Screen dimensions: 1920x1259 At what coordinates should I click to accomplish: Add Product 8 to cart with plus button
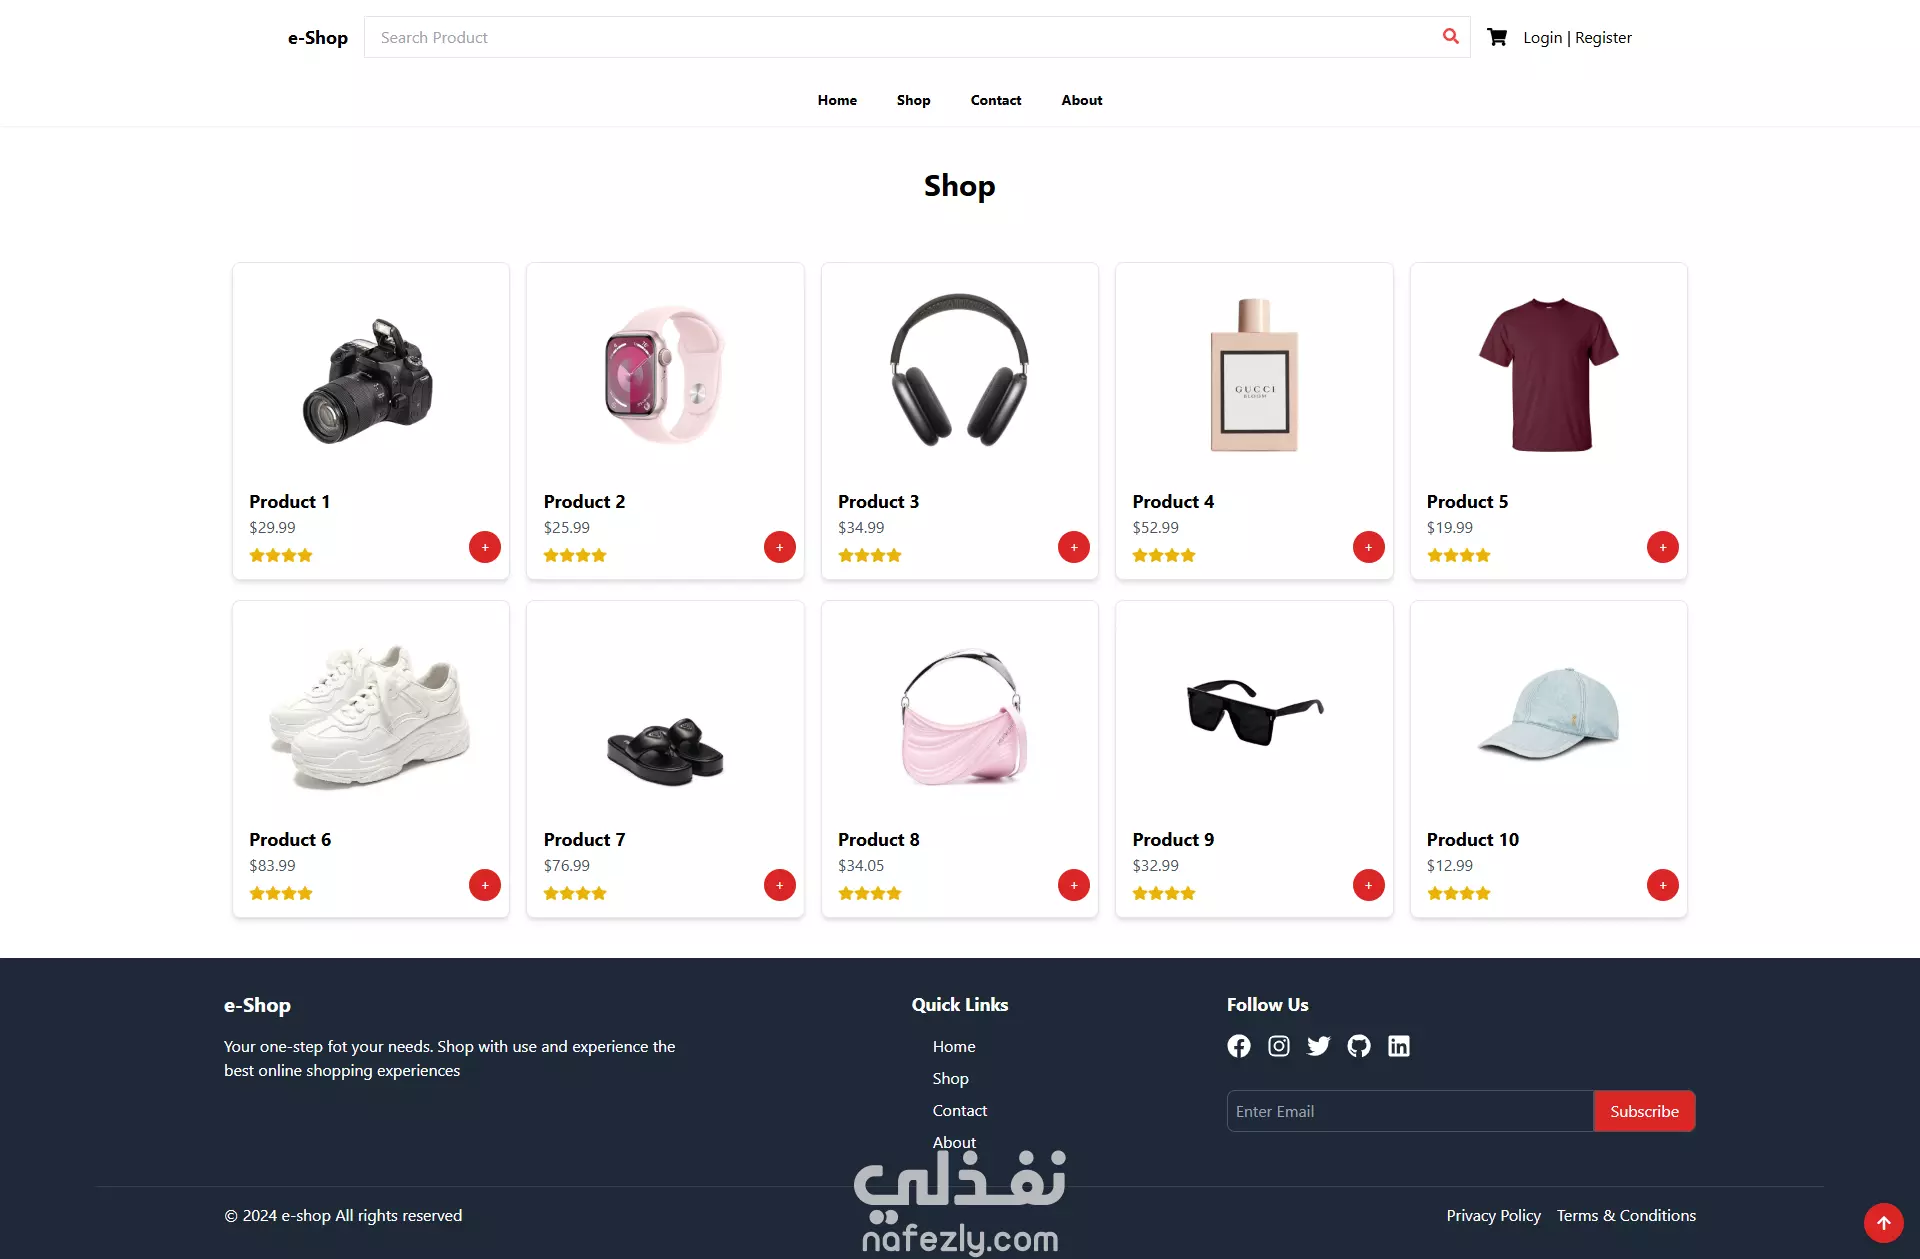point(1074,885)
